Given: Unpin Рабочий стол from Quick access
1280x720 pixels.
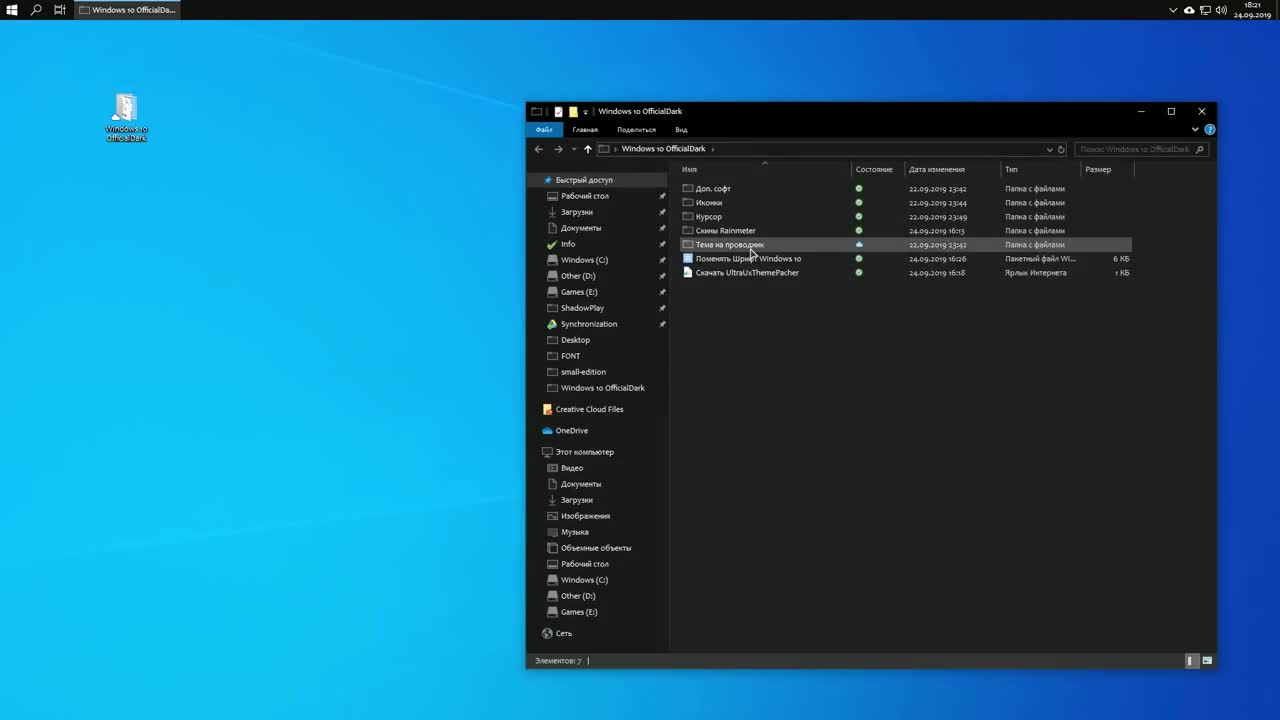Looking at the screenshot, I should (x=662, y=196).
